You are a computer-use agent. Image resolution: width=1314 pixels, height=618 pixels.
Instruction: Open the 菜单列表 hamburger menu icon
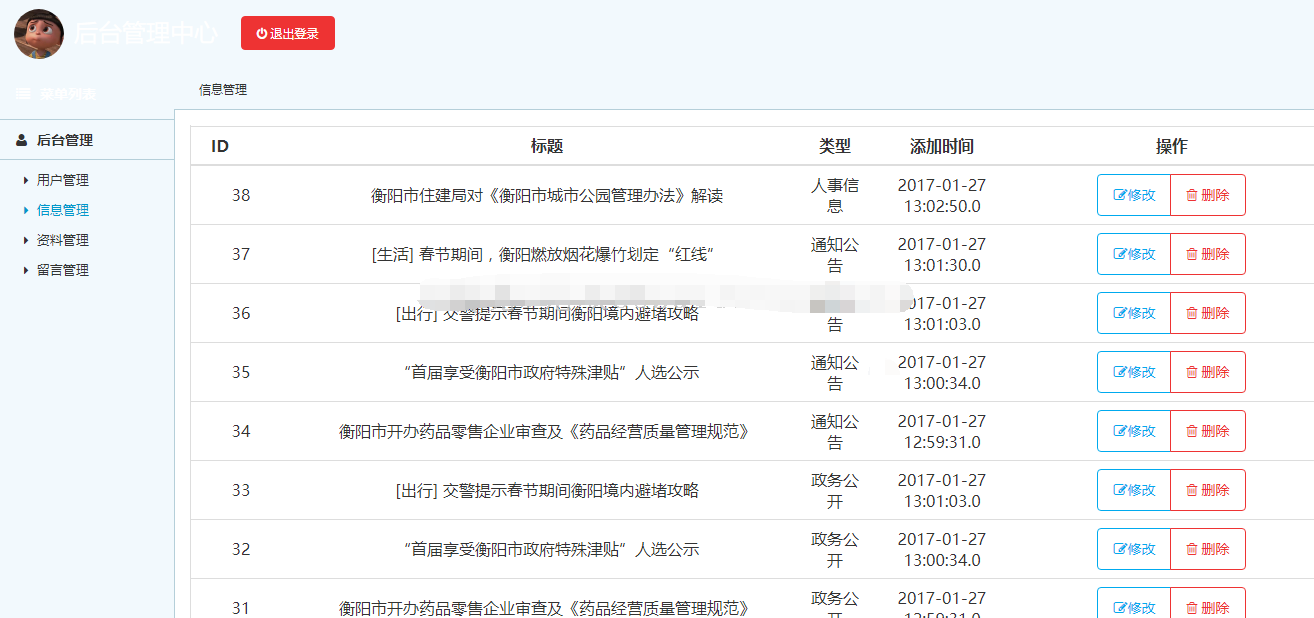click(23, 94)
